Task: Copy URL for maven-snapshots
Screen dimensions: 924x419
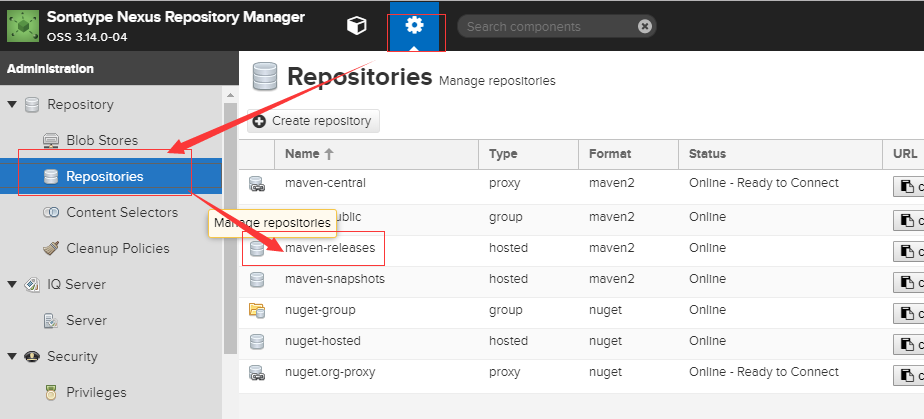Action: pos(909,283)
